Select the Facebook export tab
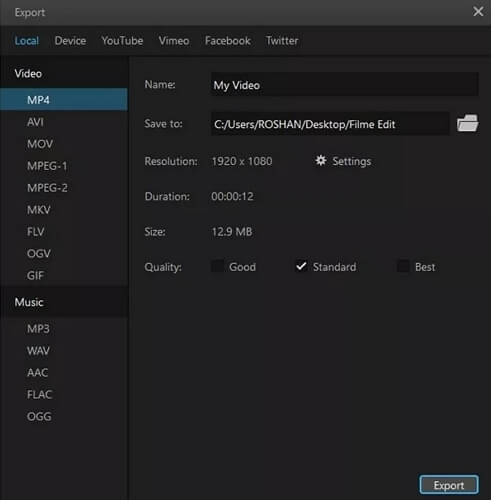 tap(228, 41)
